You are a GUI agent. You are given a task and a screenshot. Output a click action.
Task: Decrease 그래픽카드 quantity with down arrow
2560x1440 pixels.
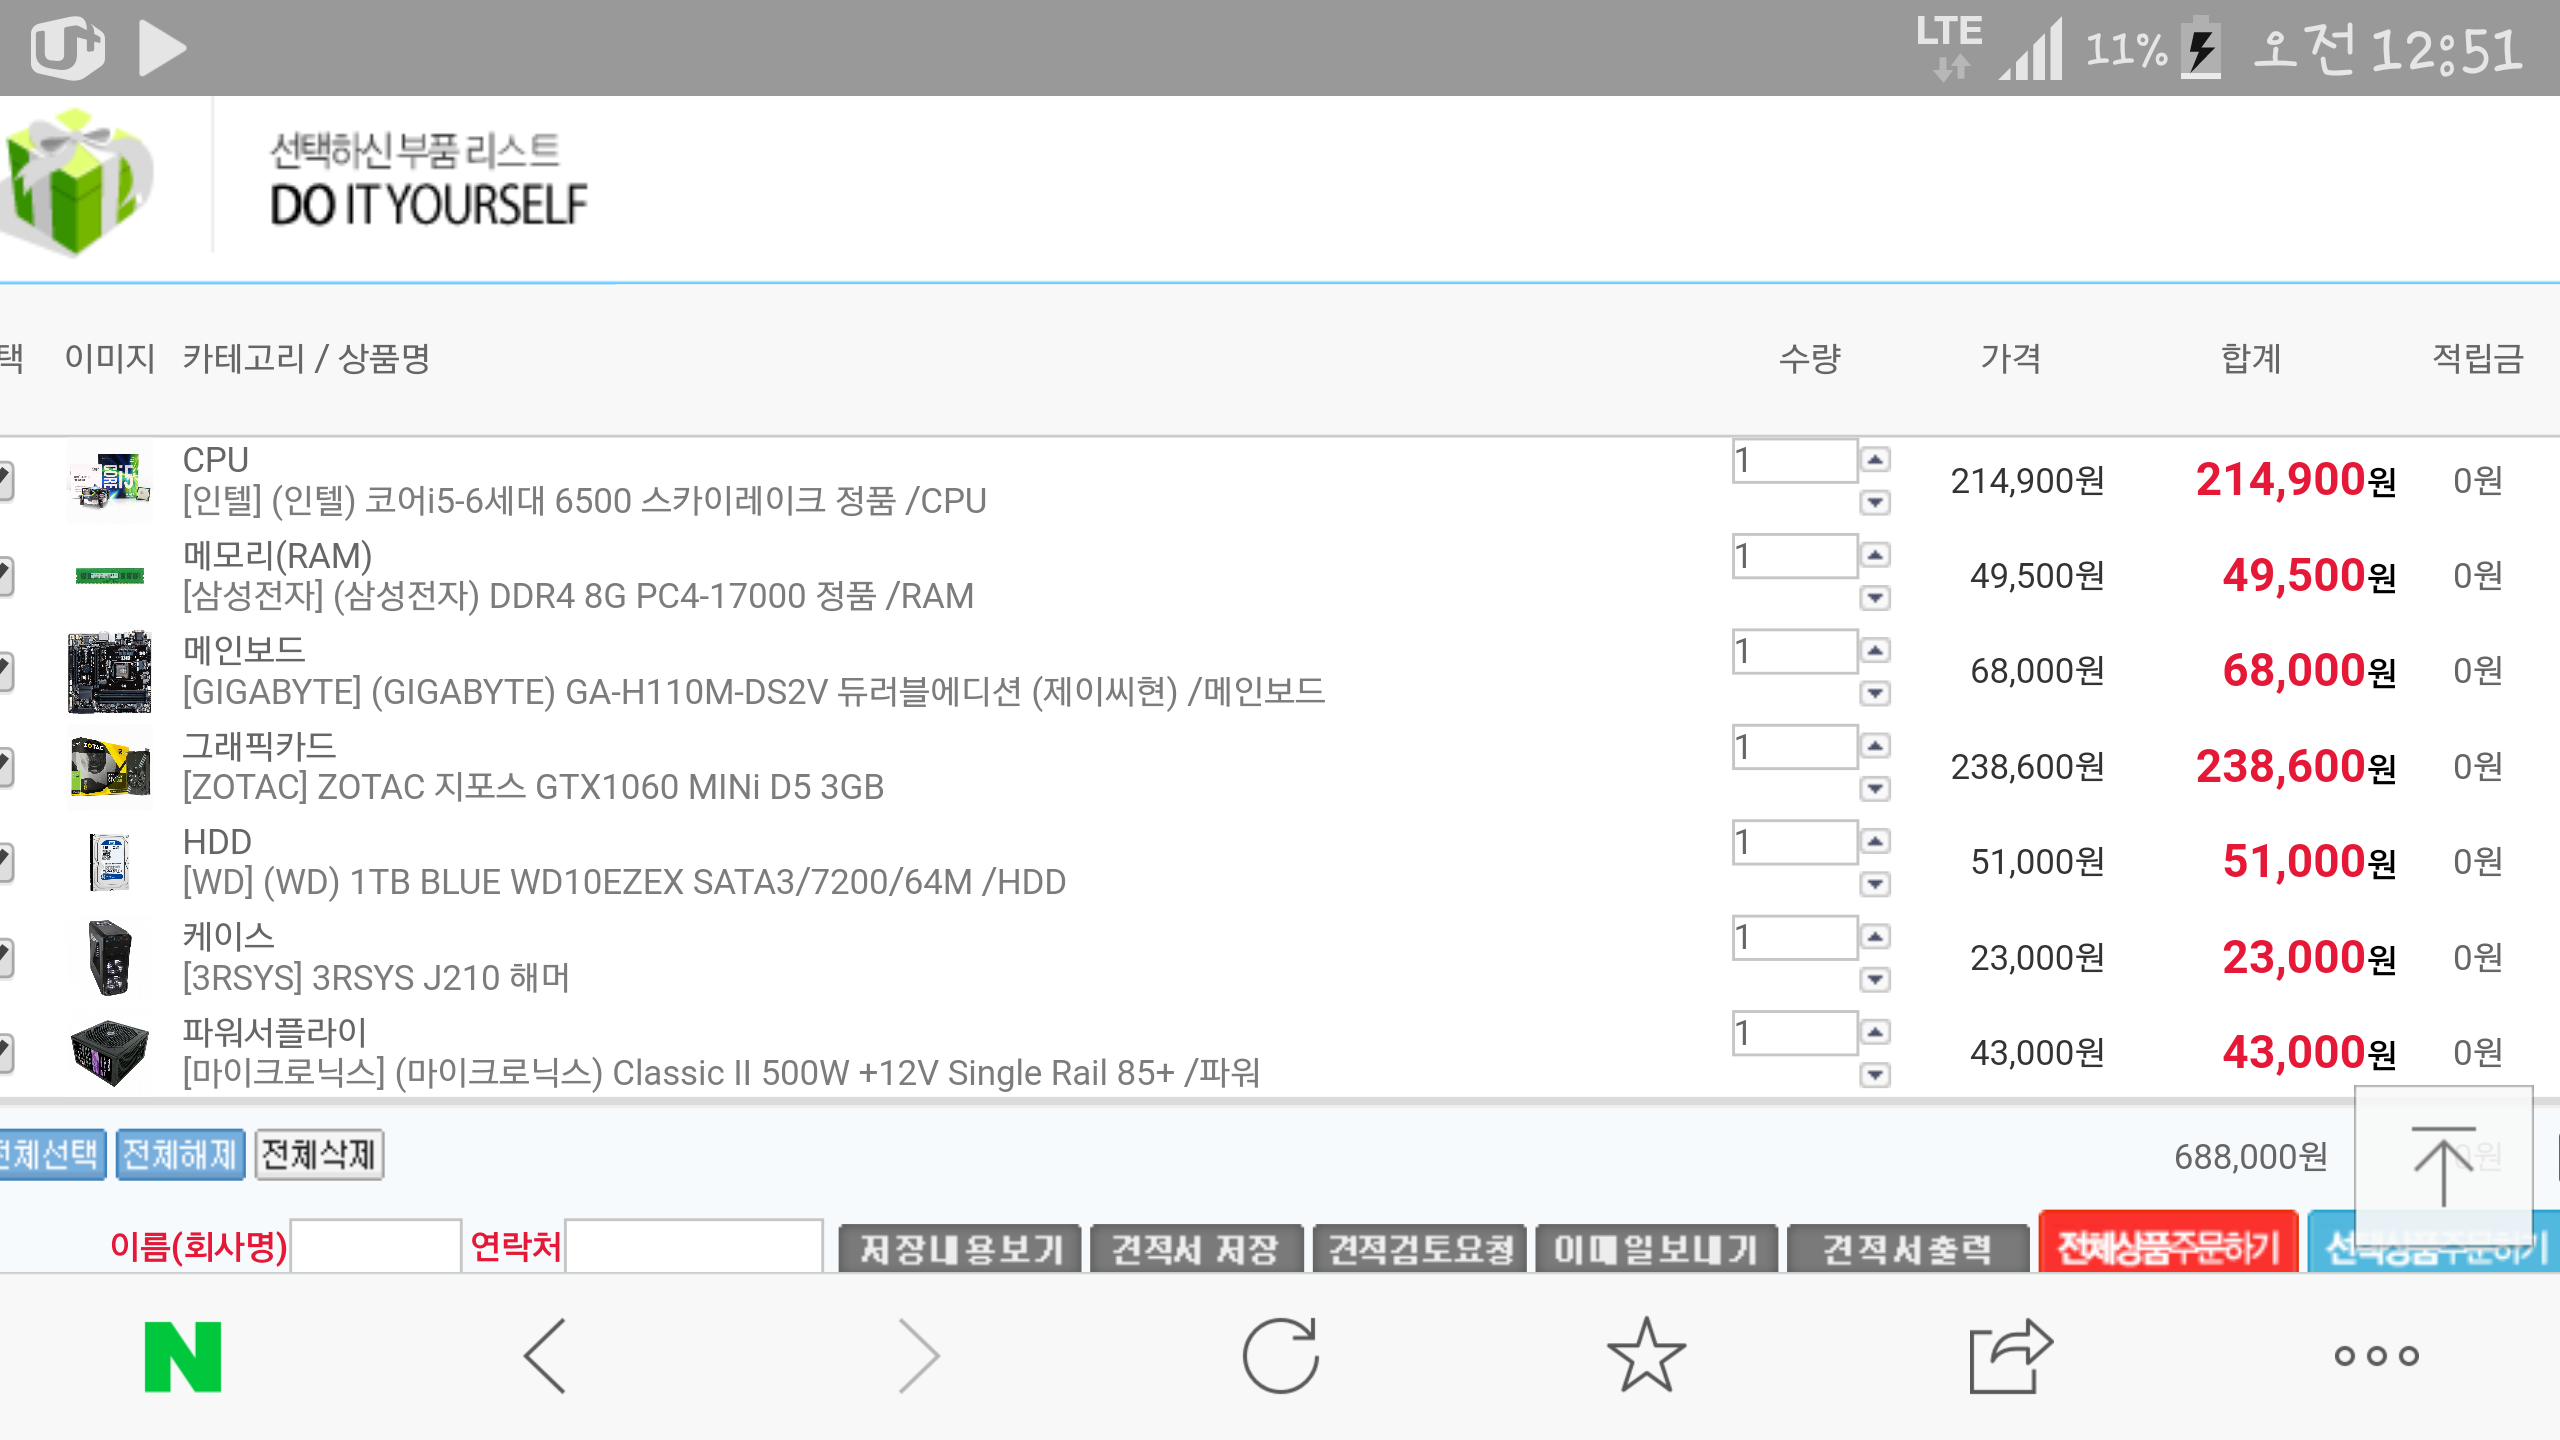(1875, 789)
